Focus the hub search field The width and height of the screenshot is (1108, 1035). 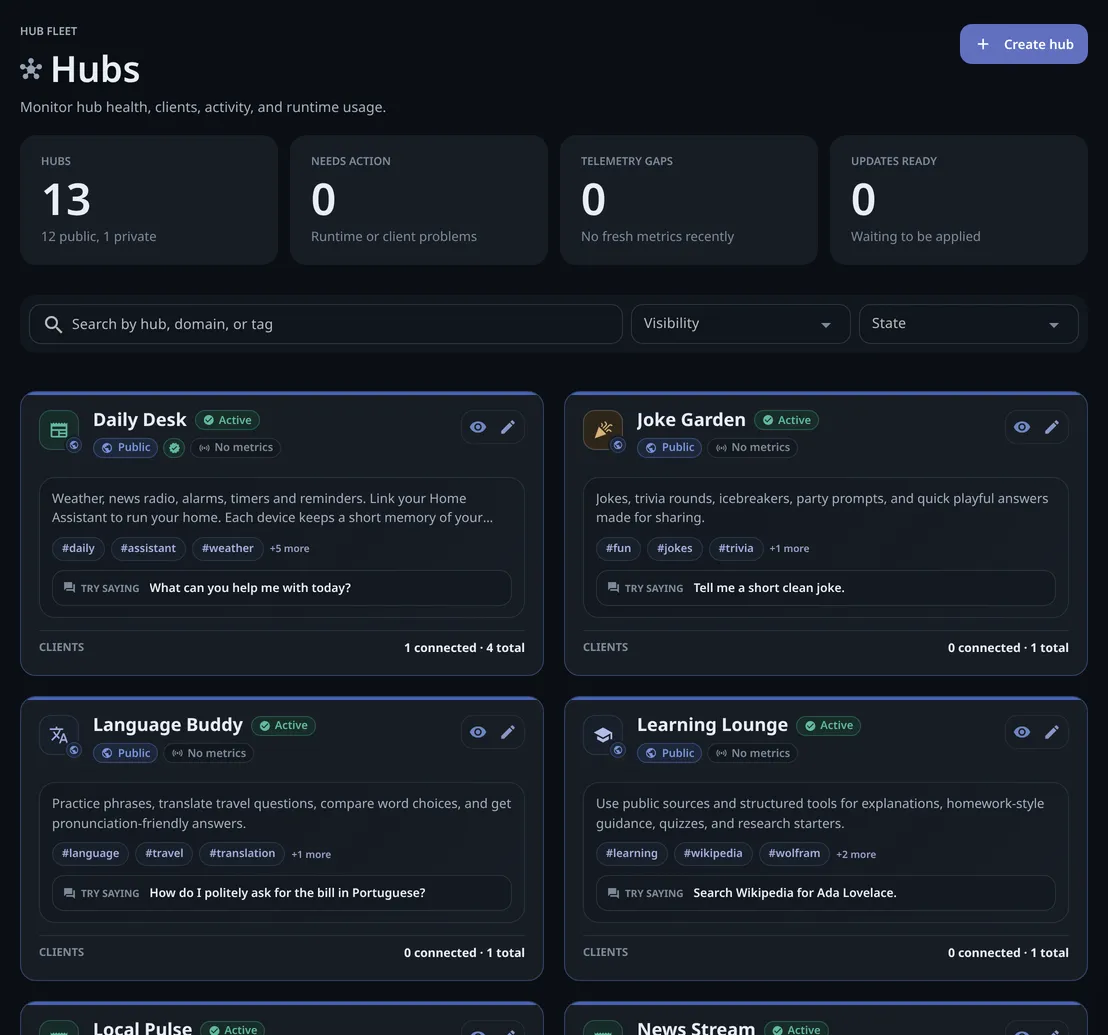(326, 324)
